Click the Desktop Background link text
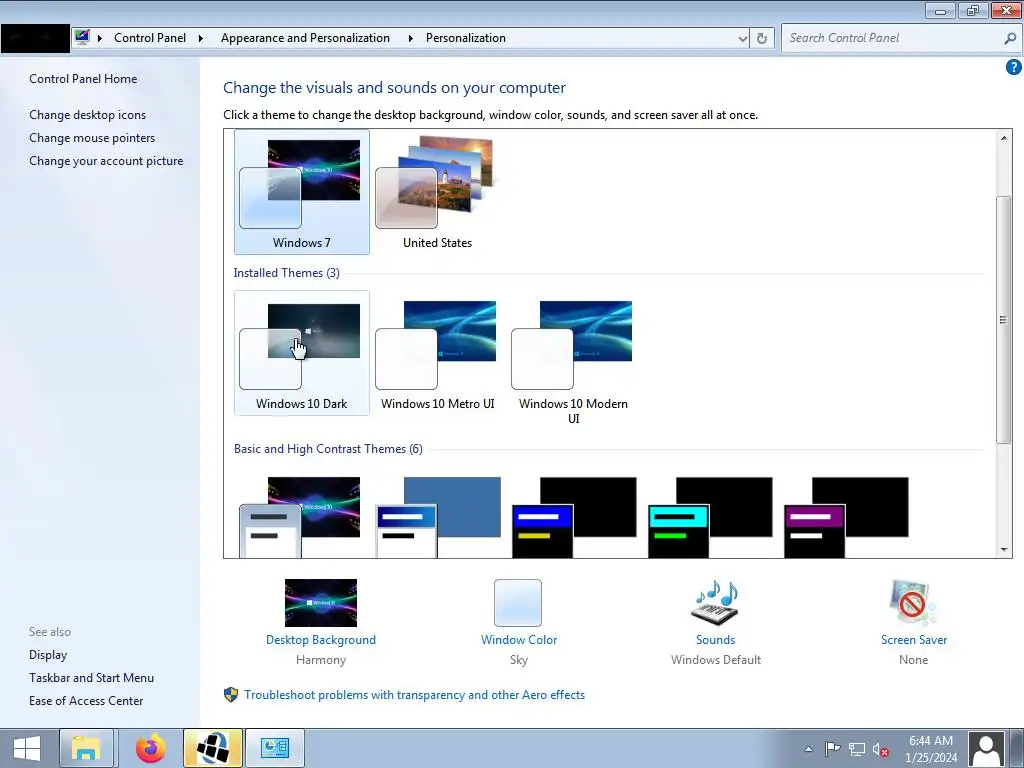The width and height of the screenshot is (1024, 768). (321, 640)
